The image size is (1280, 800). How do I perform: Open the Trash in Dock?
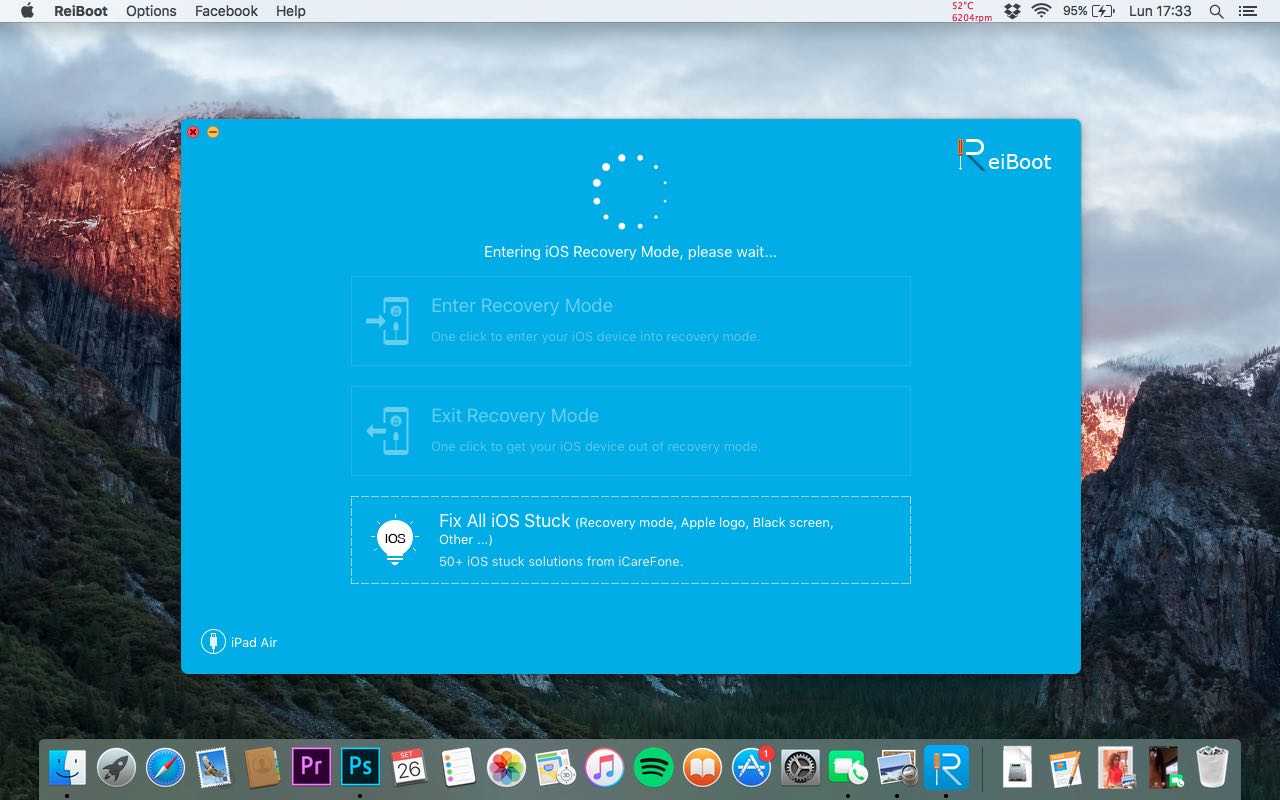[x=1212, y=768]
